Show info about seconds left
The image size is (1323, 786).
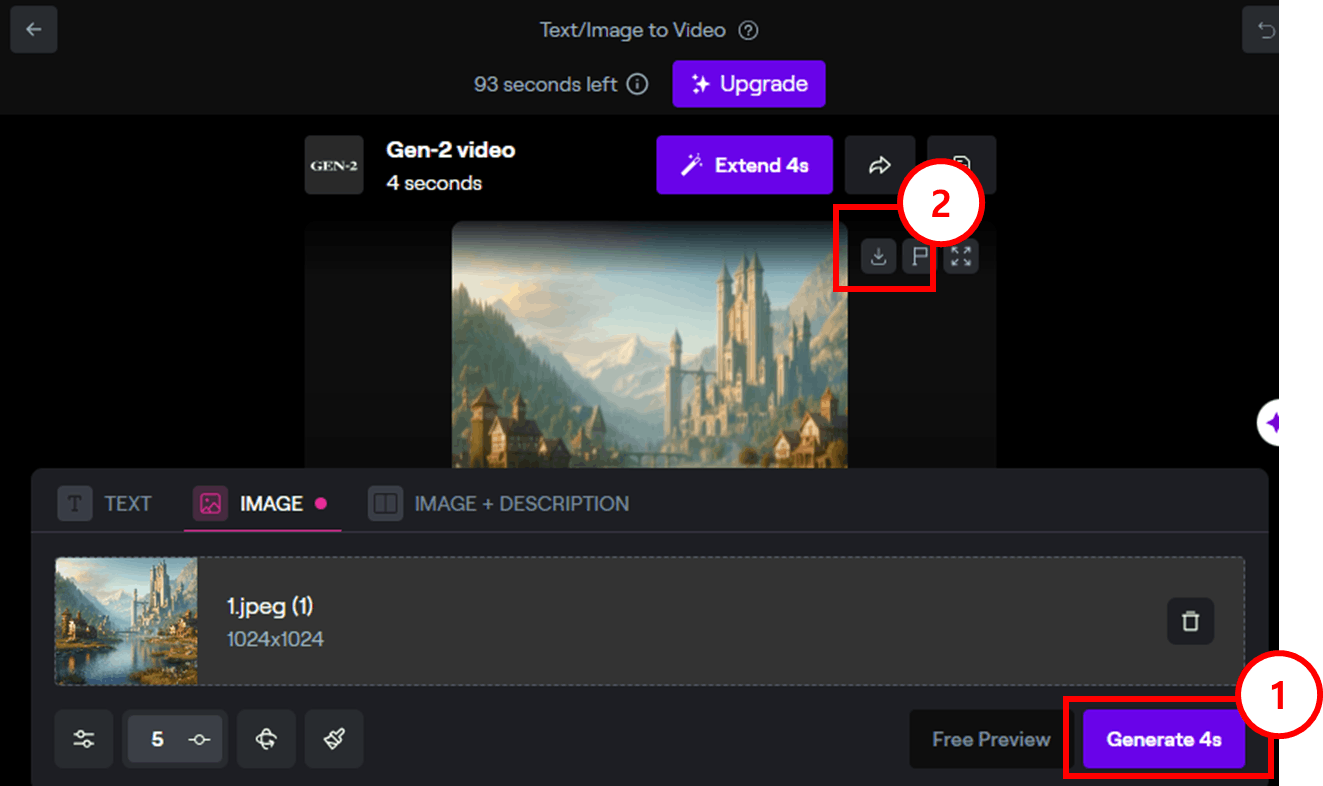[637, 84]
